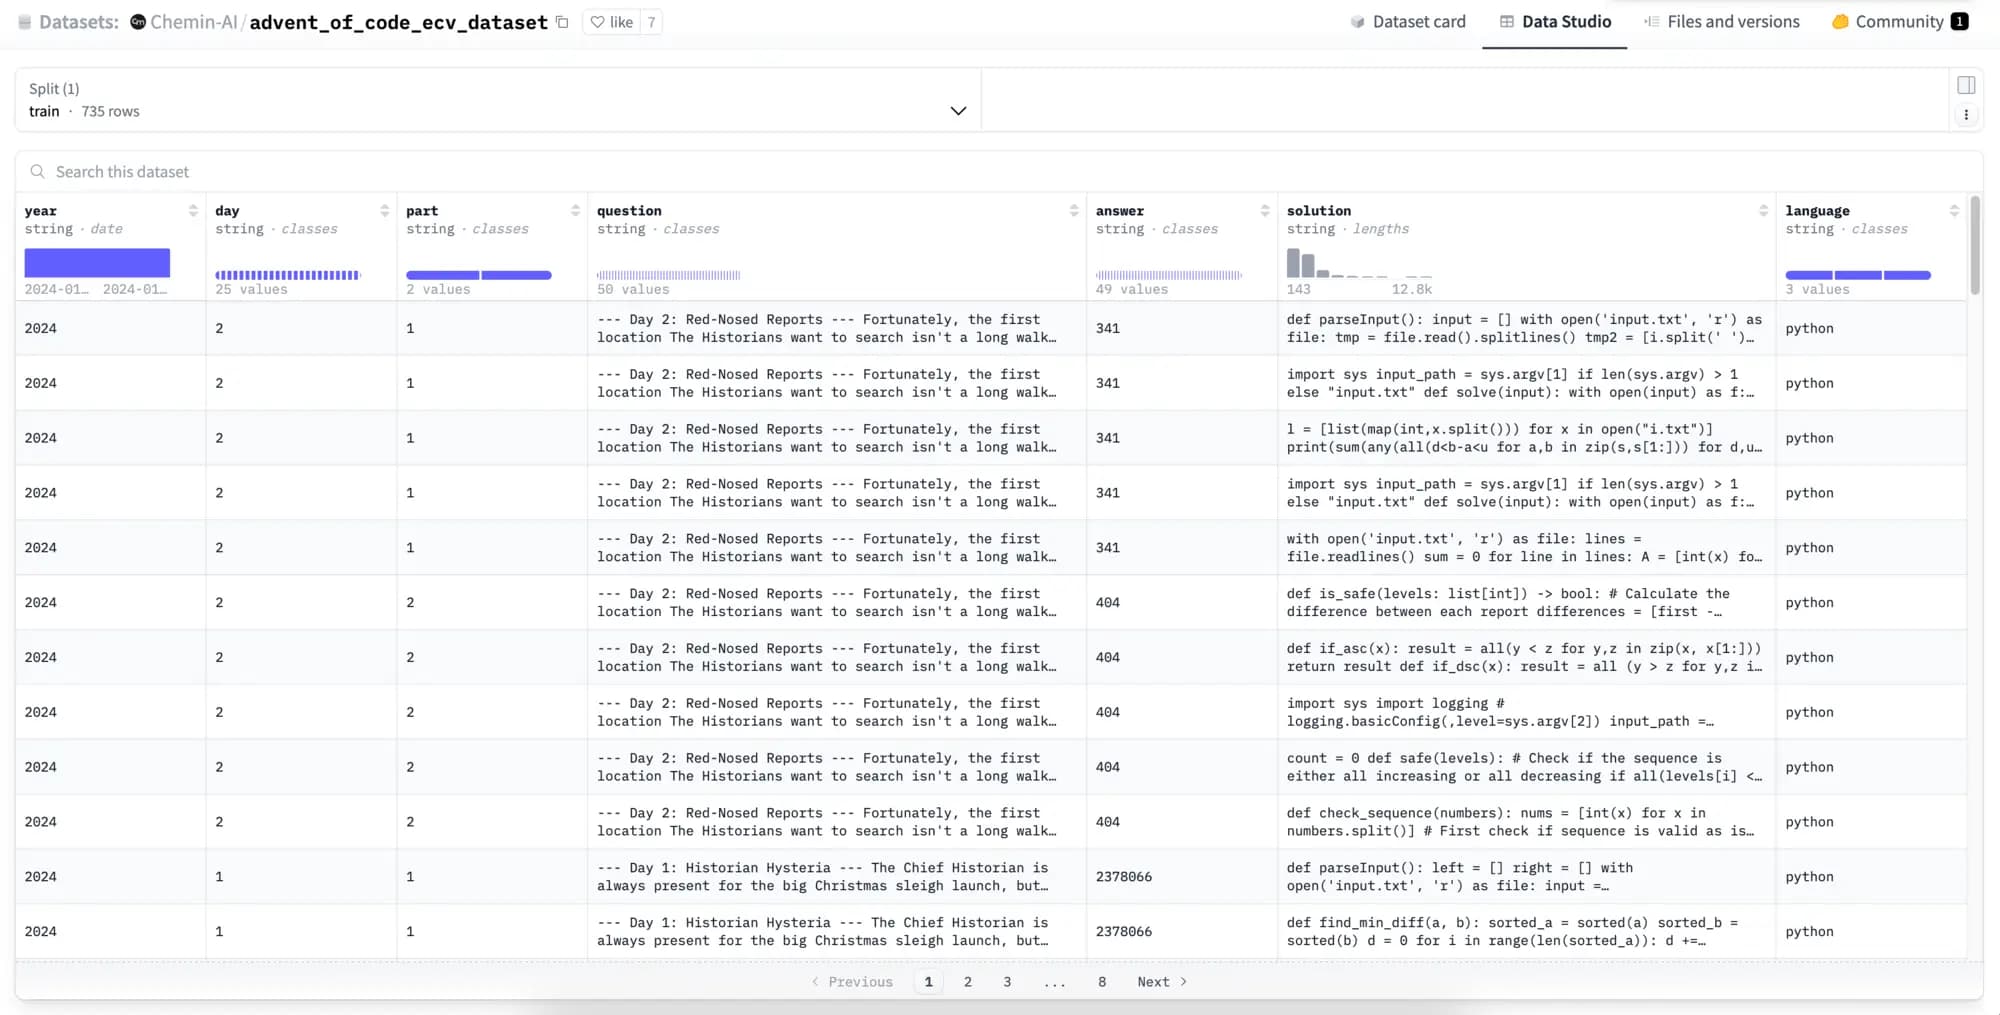Viewport: 2000px width, 1015px height.
Task: Click the Chemin-AI organization link
Action: click(x=193, y=22)
